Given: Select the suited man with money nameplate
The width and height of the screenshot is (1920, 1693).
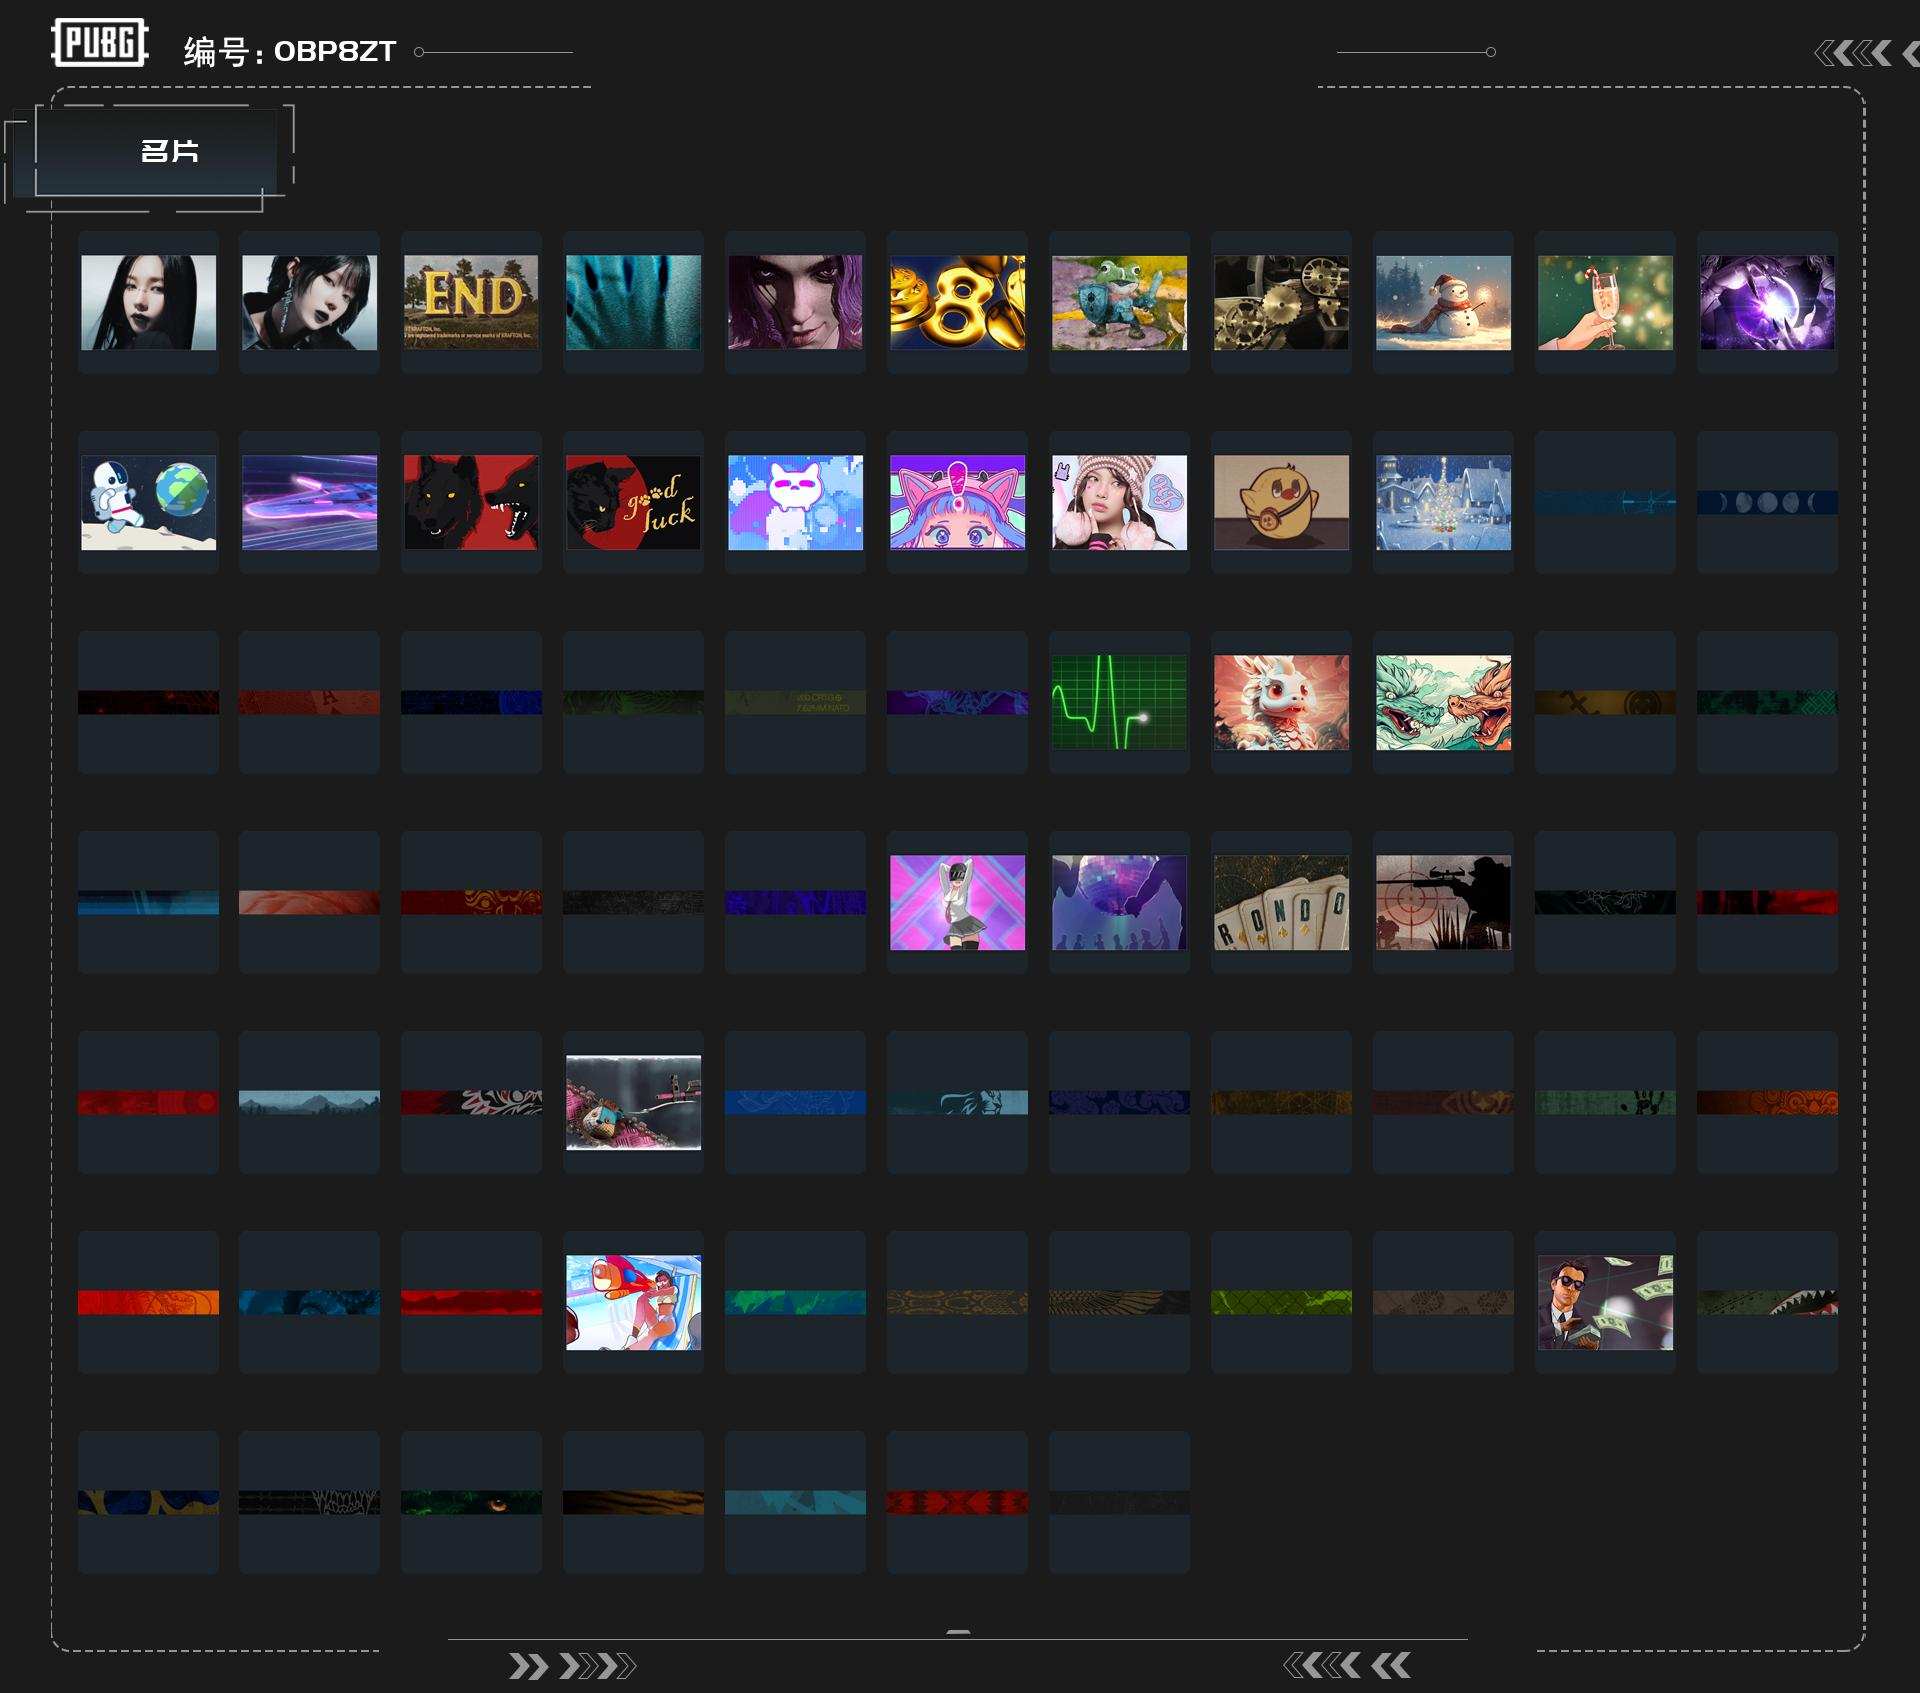Looking at the screenshot, I should click(x=1605, y=1302).
